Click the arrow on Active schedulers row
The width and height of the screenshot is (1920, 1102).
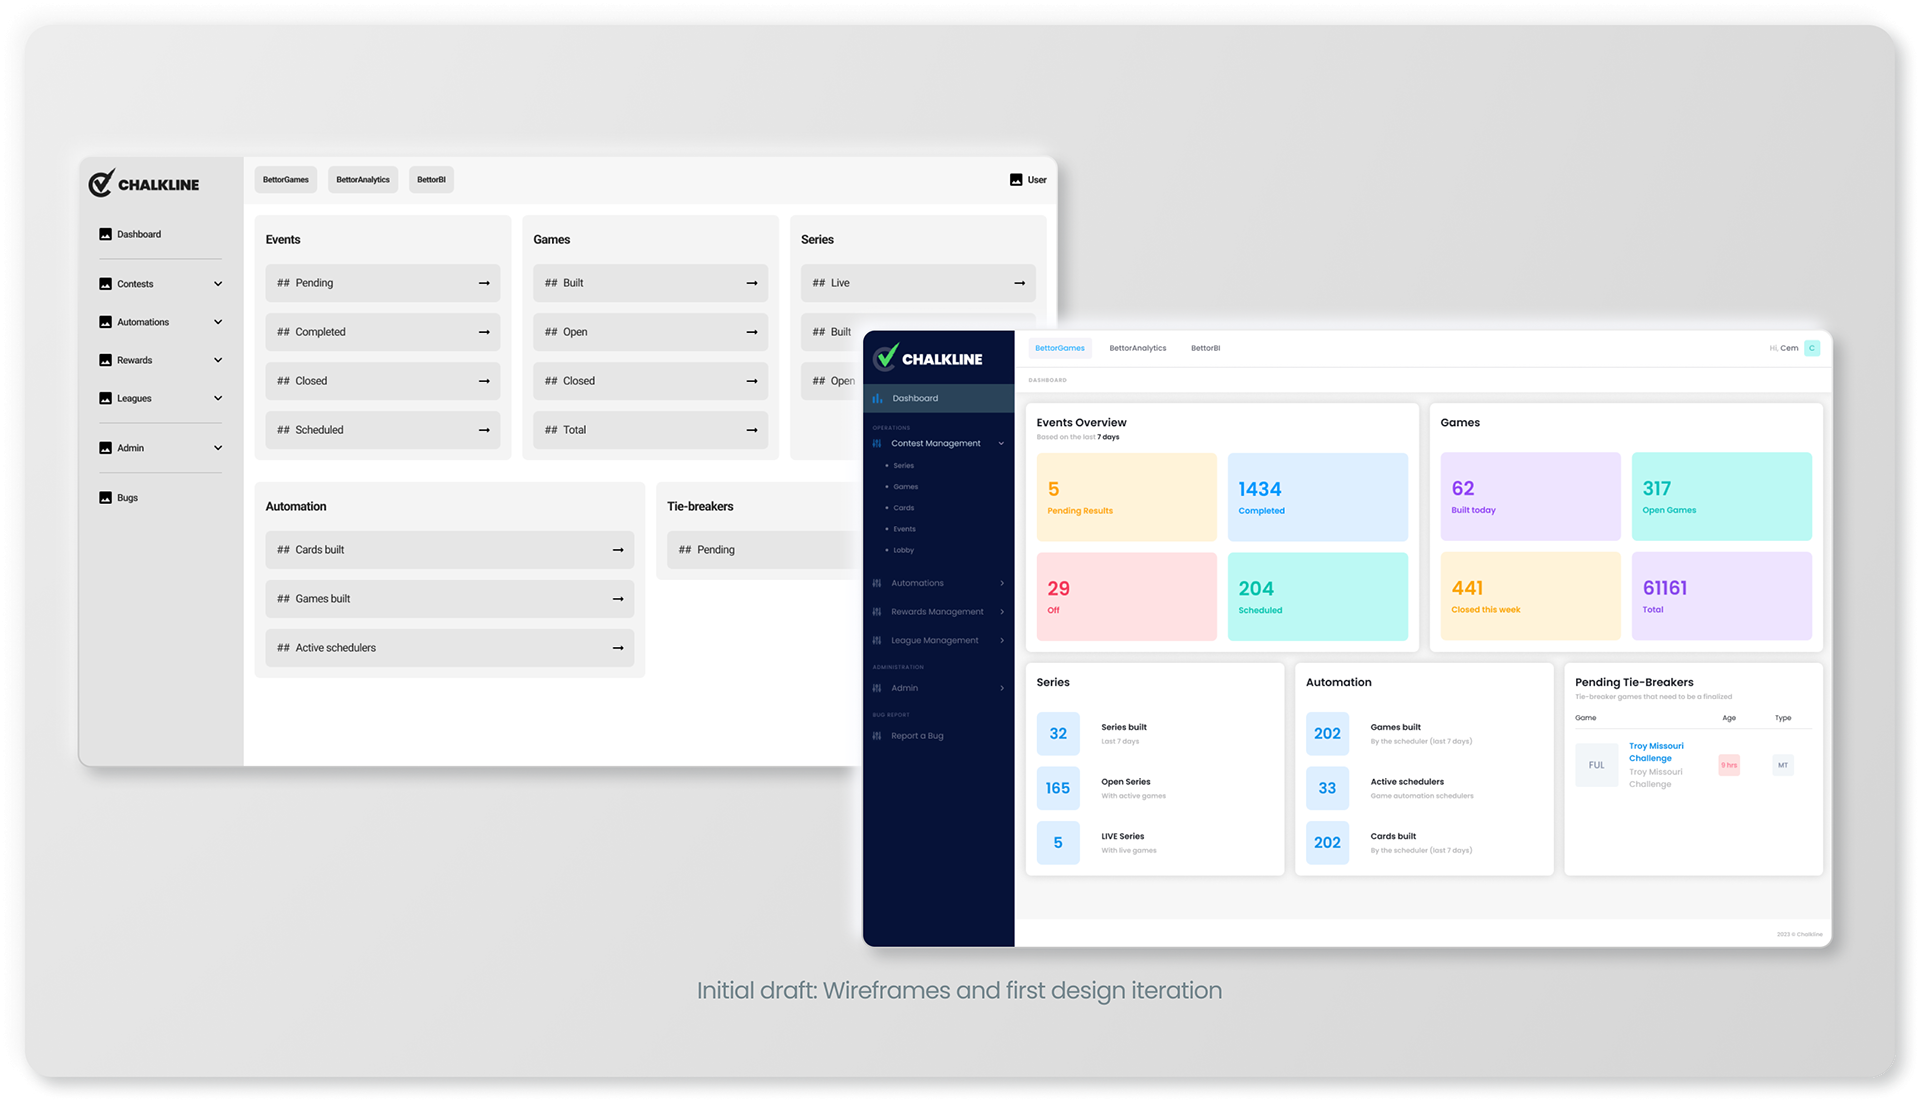pos(618,648)
